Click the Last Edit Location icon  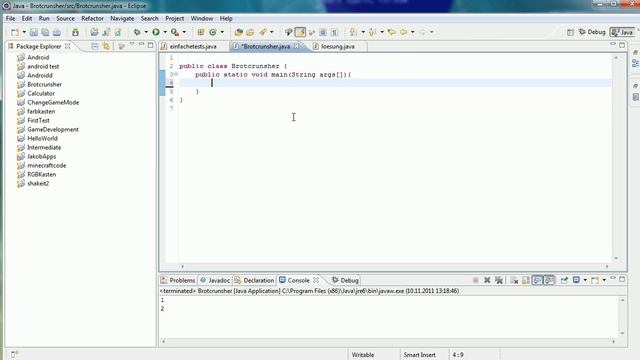[x=392, y=32]
